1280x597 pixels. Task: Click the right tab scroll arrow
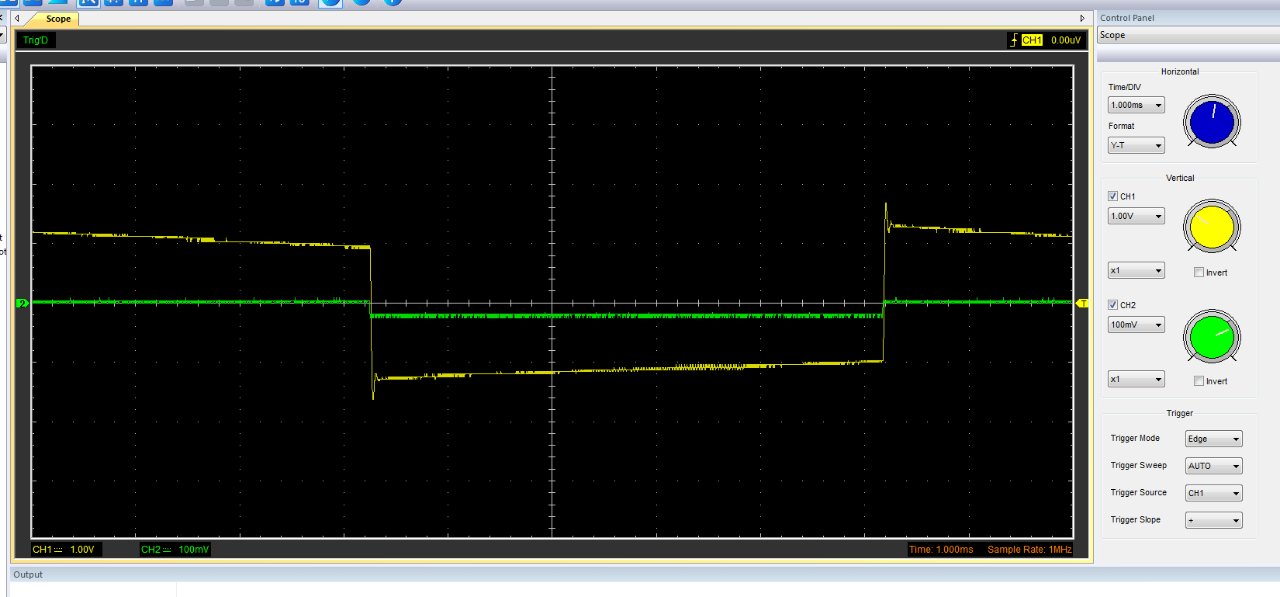coord(1082,19)
